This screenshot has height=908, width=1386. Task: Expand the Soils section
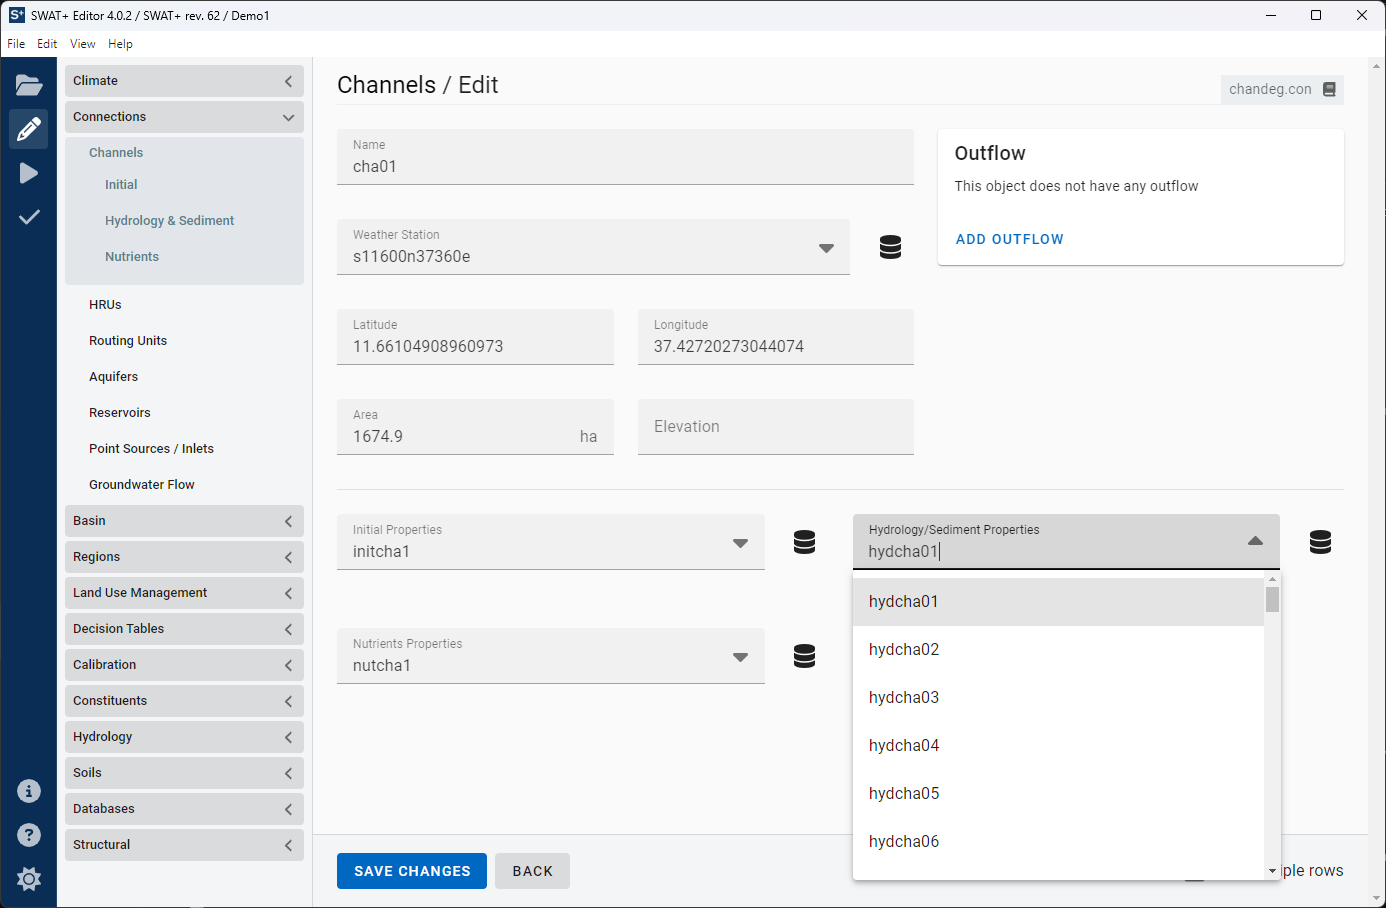pos(184,773)
